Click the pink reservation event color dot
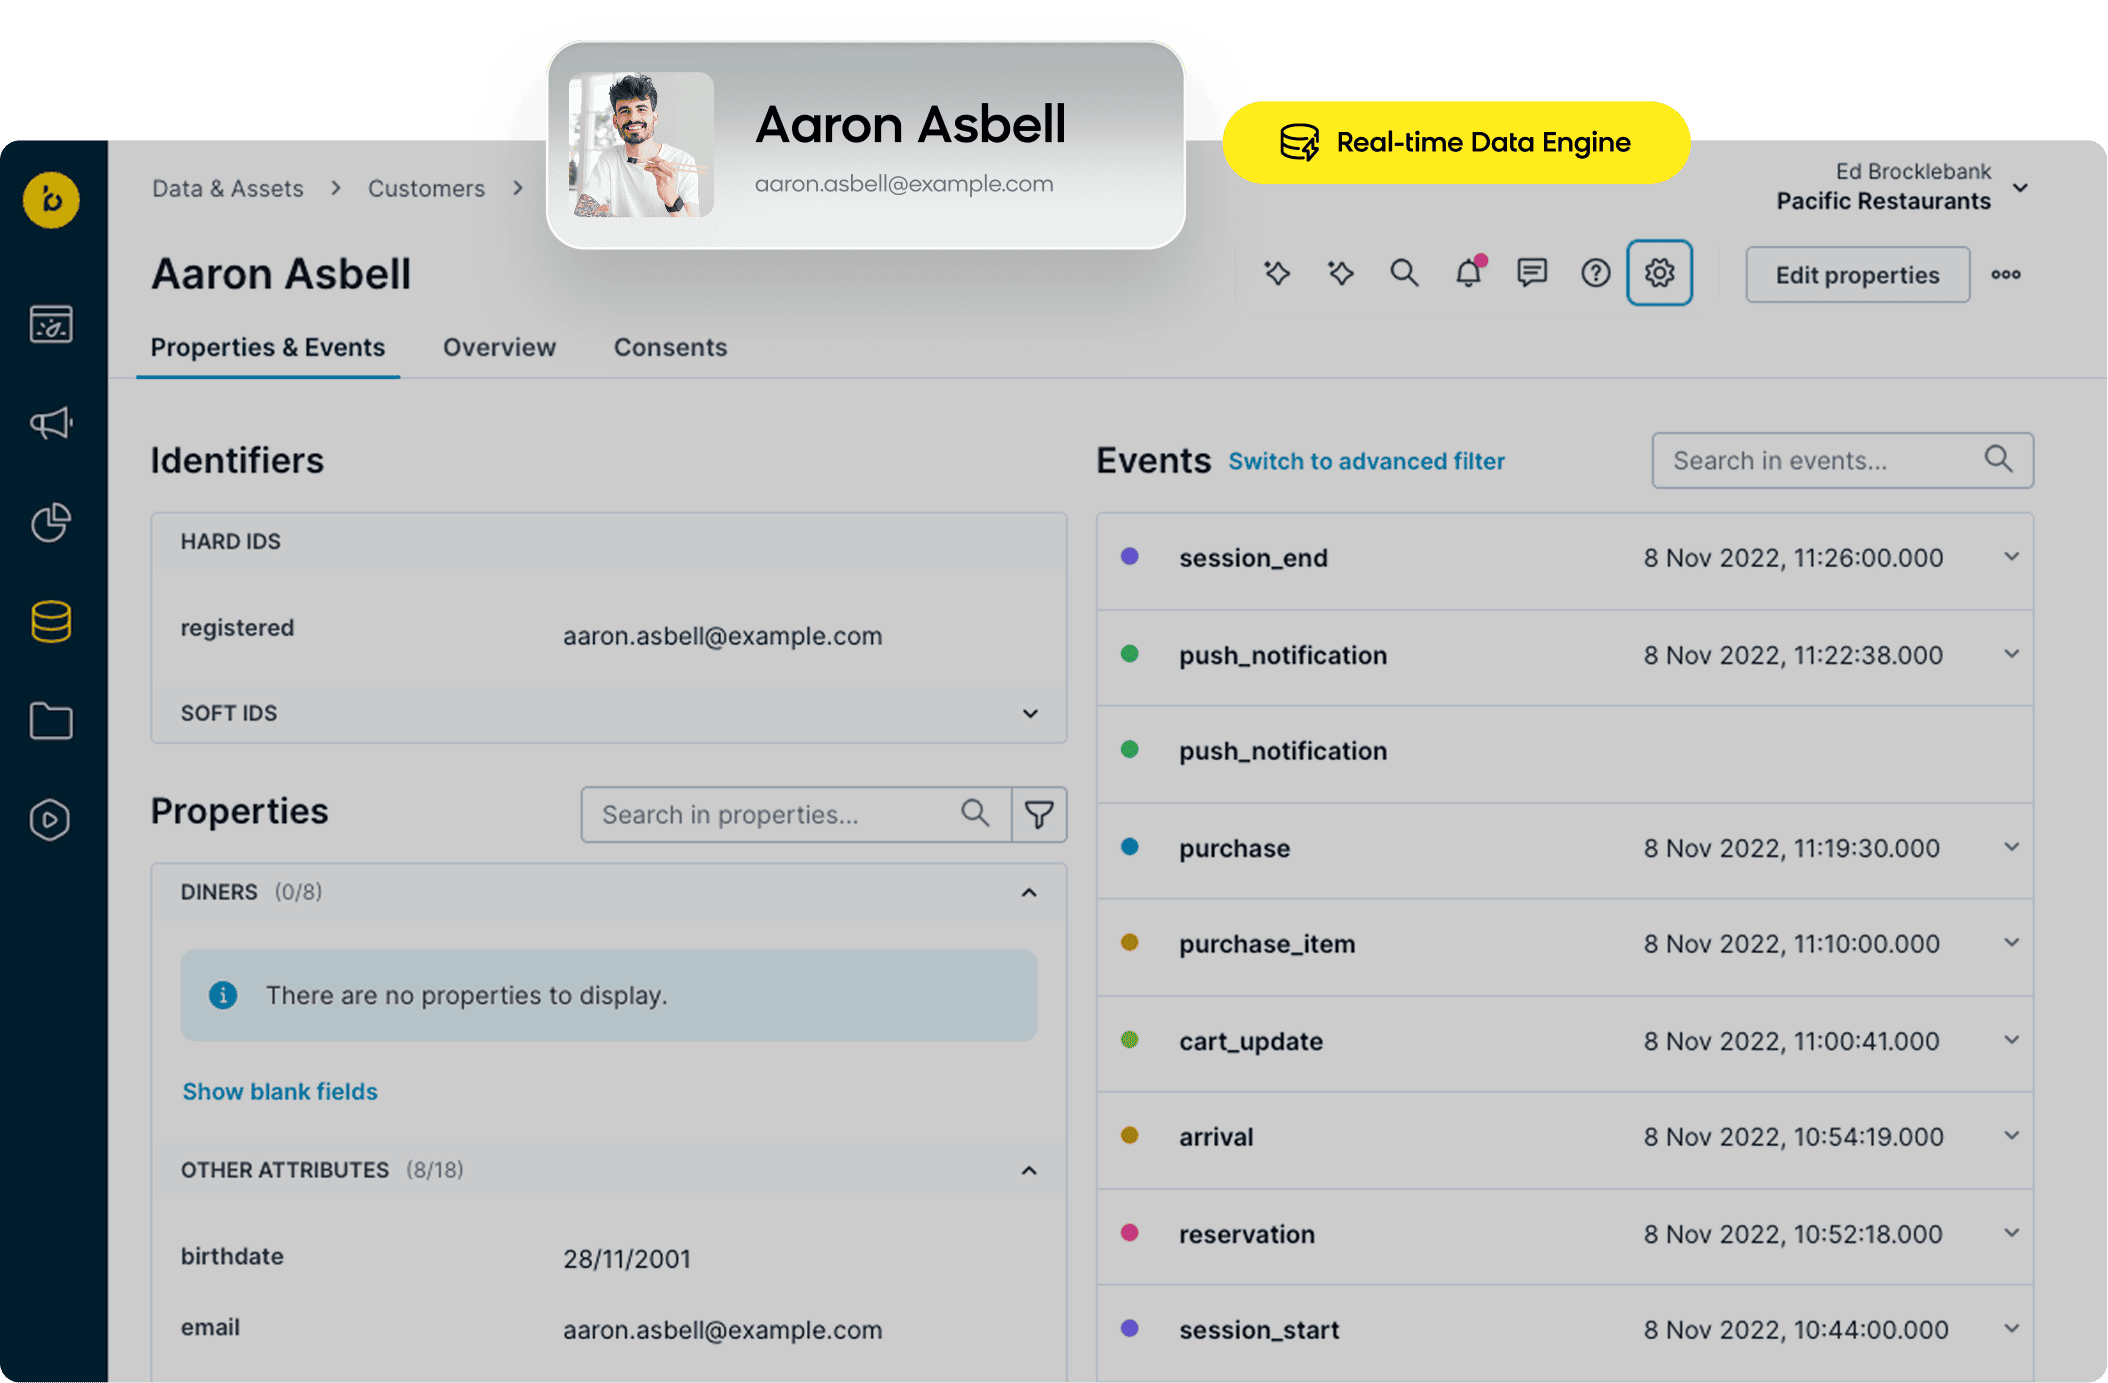Screen dimensions: 2108x1383 click(x=1130, y=1233)
